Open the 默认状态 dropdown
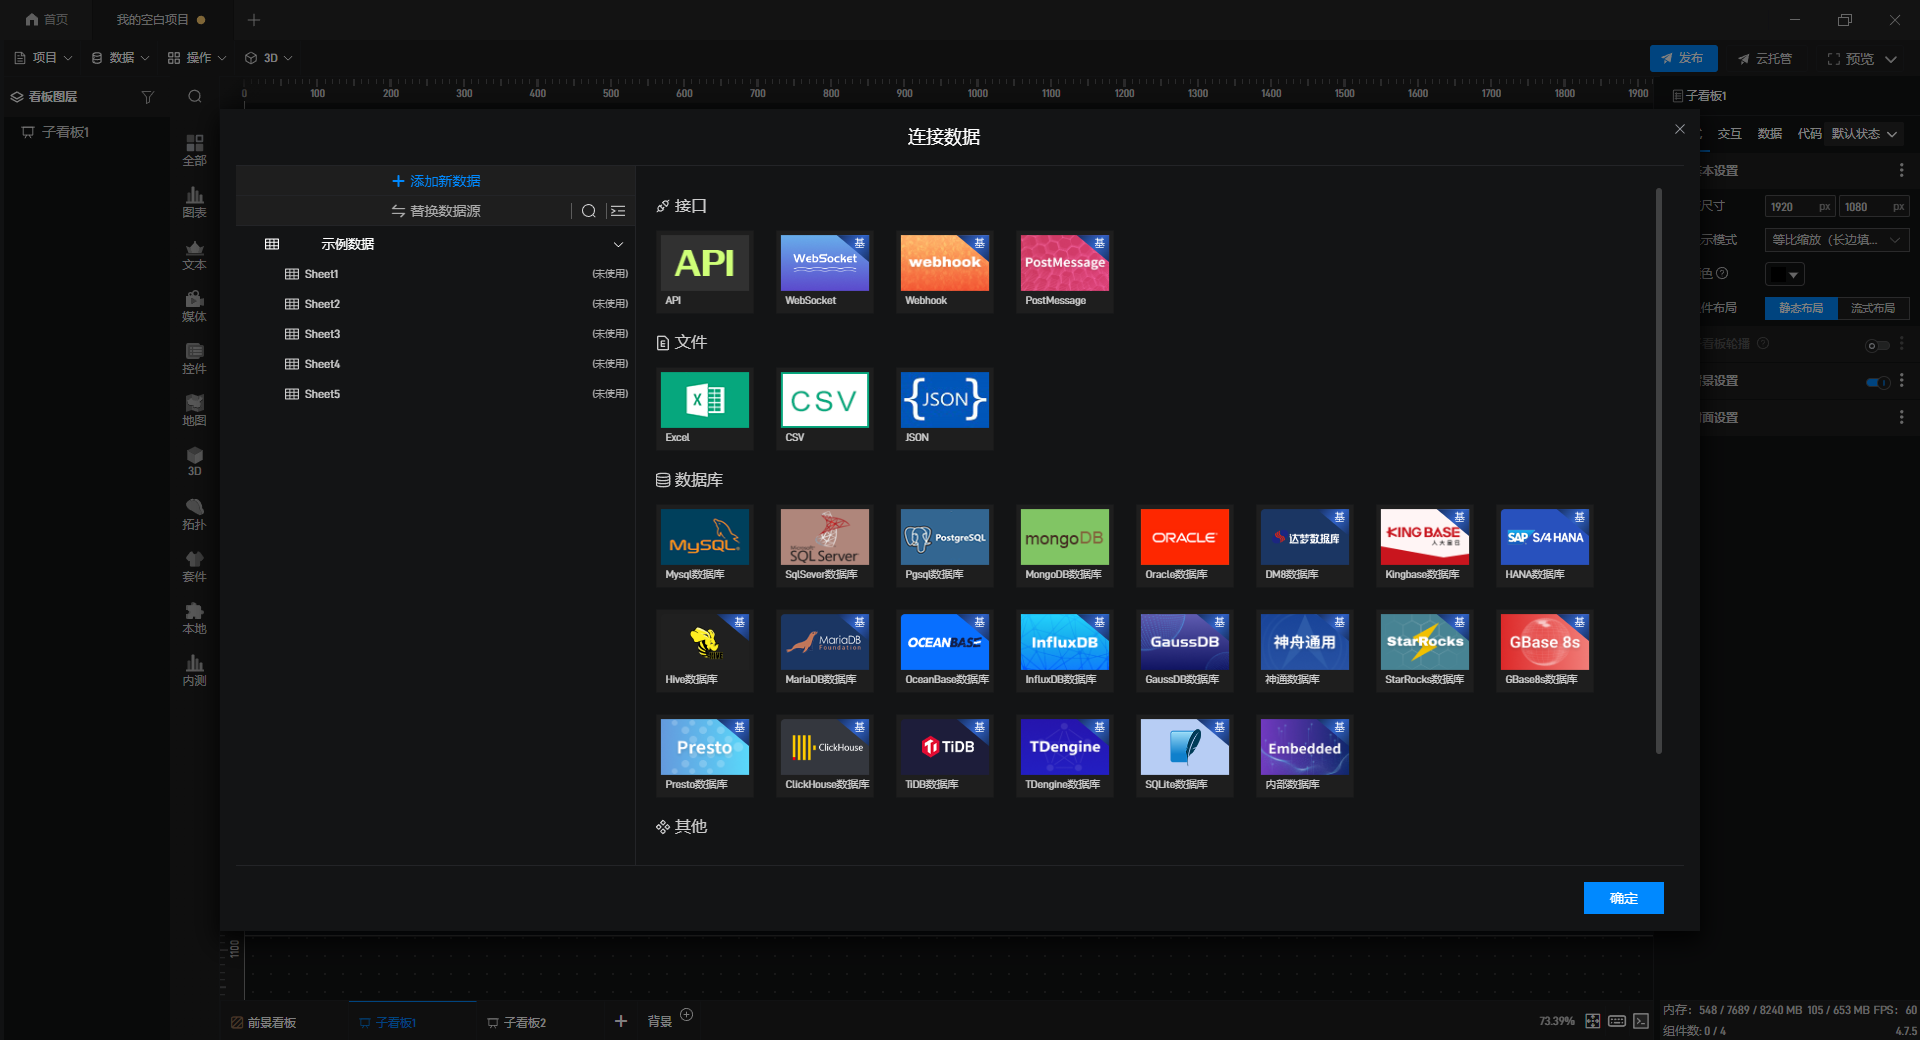This screenshot has height=1040, width=1920. 1864,134
